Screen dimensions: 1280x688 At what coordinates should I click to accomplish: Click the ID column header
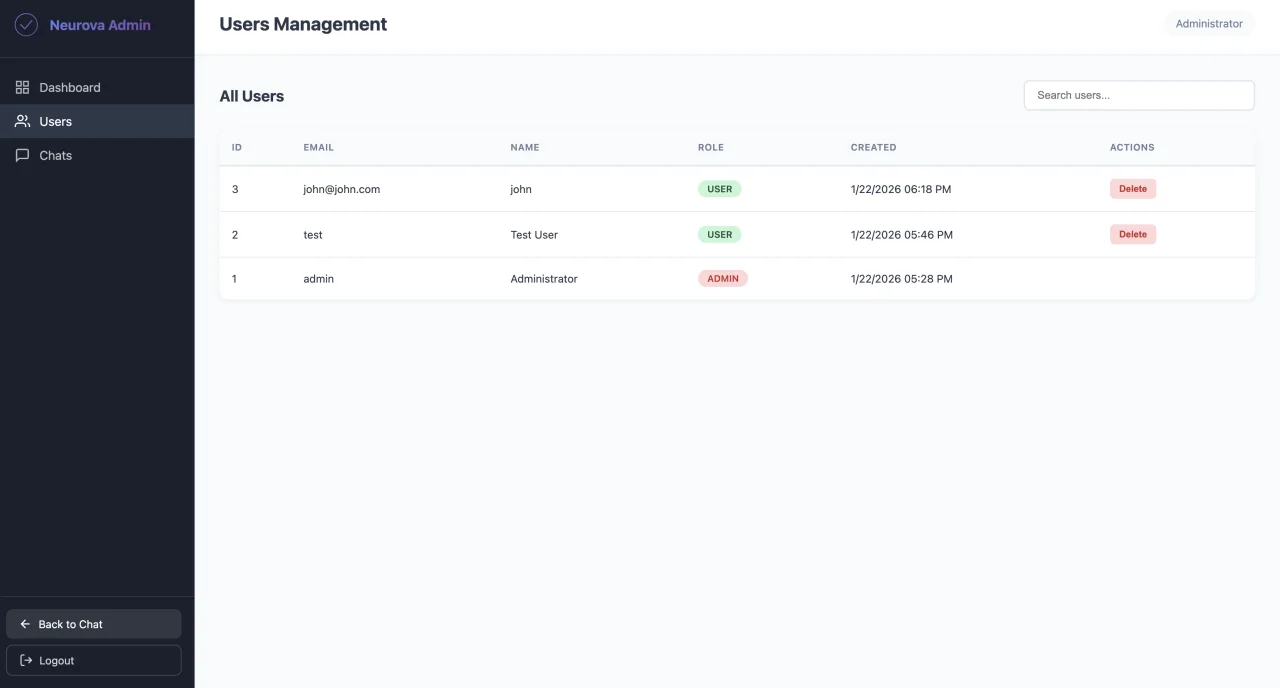click(237, 147)
